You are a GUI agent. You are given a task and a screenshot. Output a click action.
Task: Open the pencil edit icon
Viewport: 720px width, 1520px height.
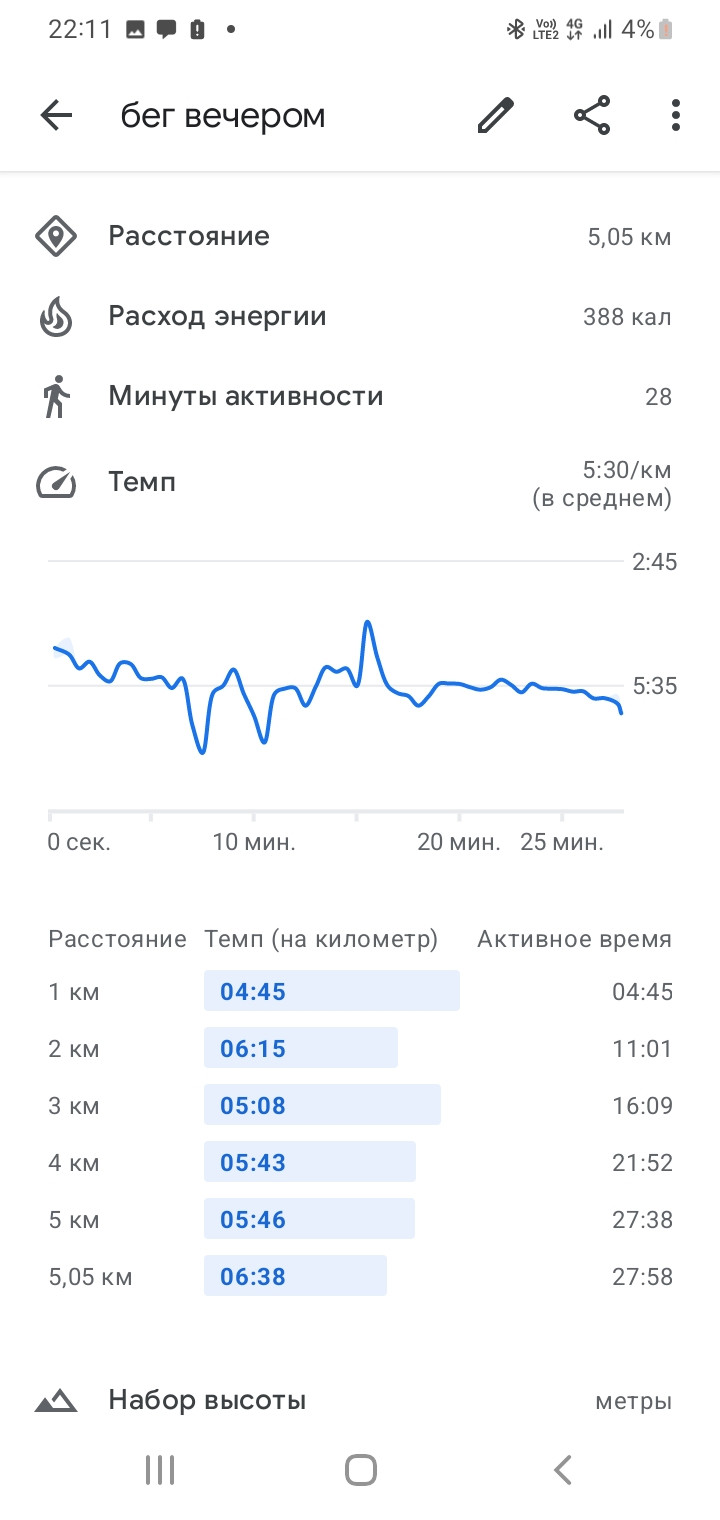pyautogui.click(x=495, y=116)
